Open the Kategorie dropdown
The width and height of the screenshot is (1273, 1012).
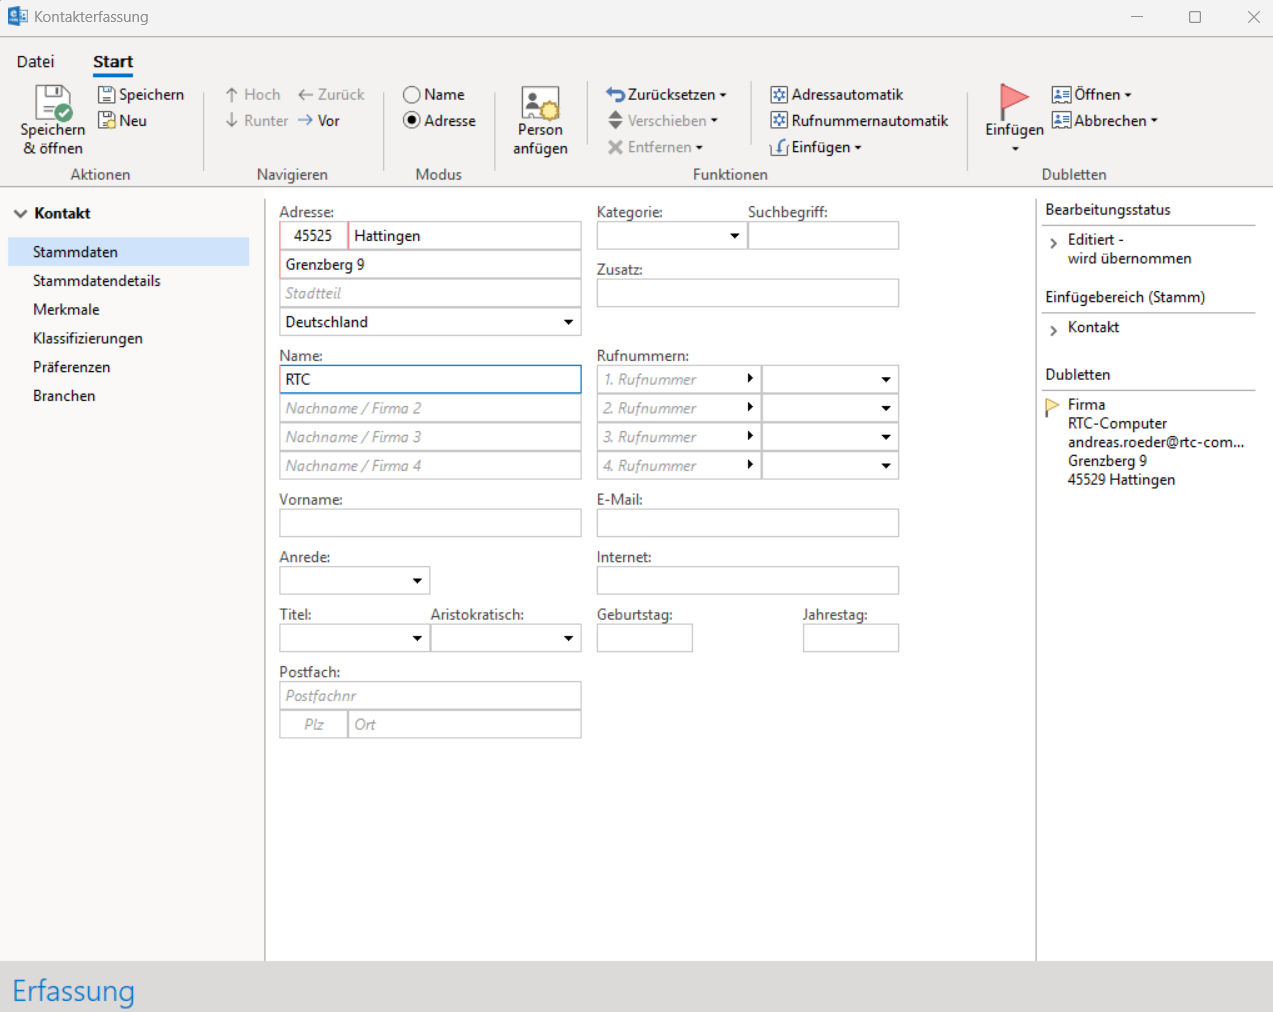tap(734, 236)
